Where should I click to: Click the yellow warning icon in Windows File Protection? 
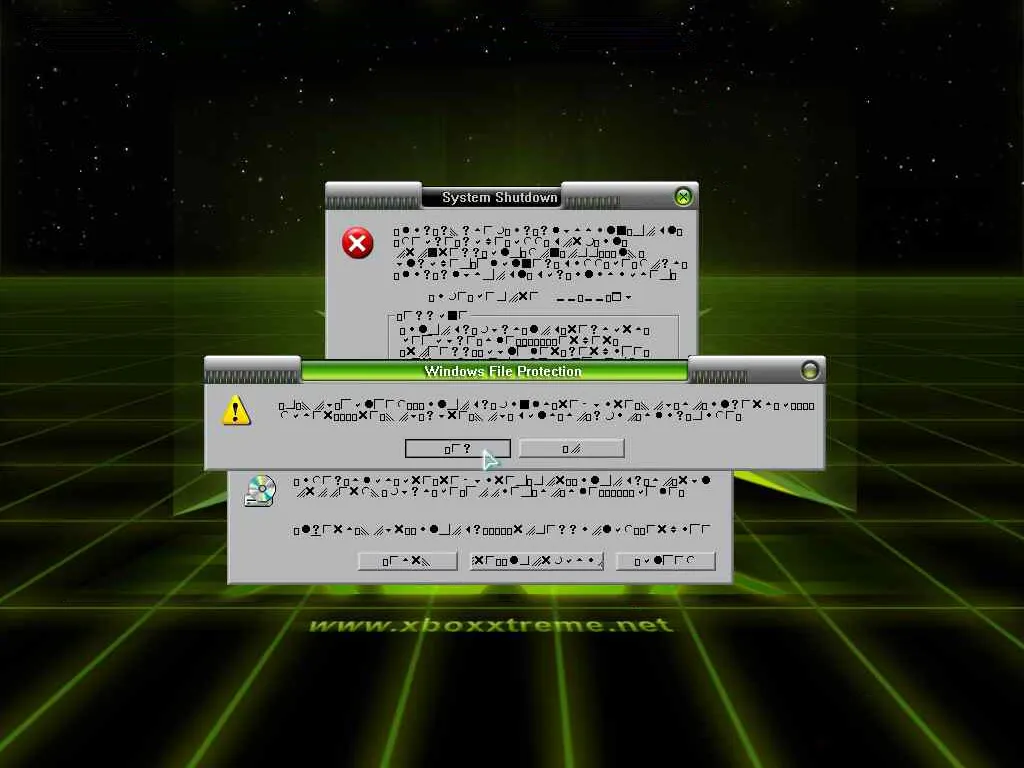click(x=236, y=411)
